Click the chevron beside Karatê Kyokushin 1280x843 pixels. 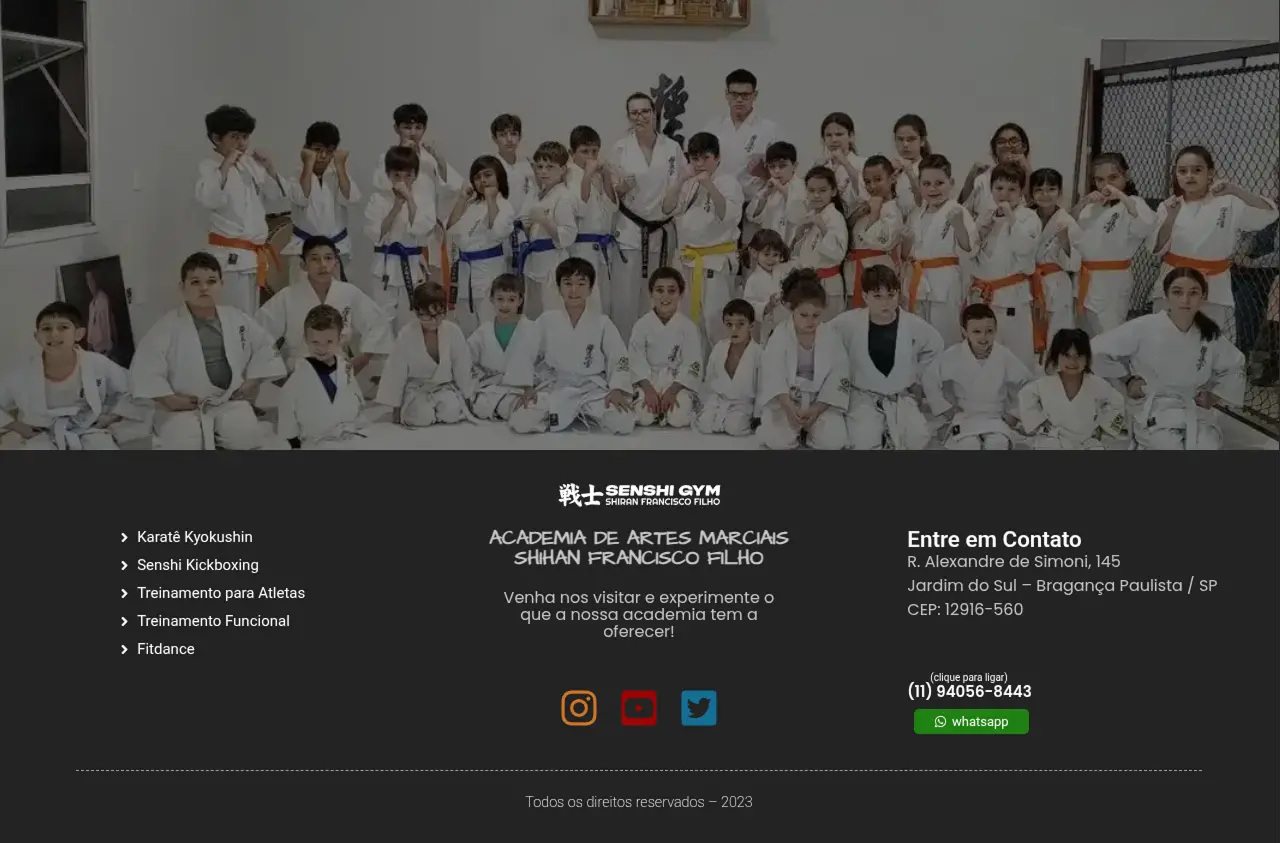point(124,537)
